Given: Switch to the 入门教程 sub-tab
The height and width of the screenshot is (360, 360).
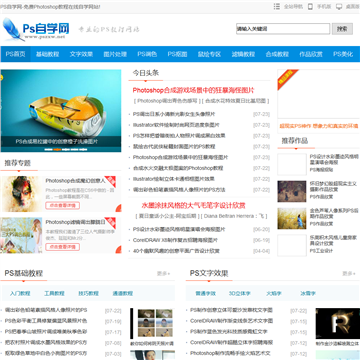Looking at the screenshot, I should coord(20,293).
